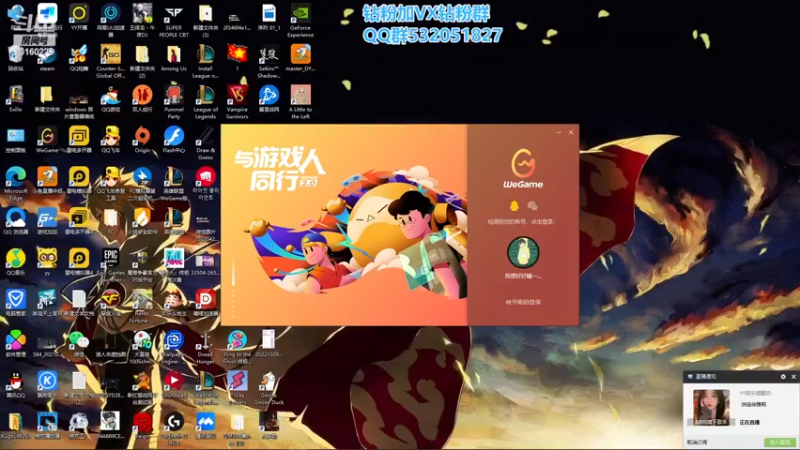This screenshot has height=450, width=800.
Task: Open the Origin desktop shortcut
Action: click(142, 140)
